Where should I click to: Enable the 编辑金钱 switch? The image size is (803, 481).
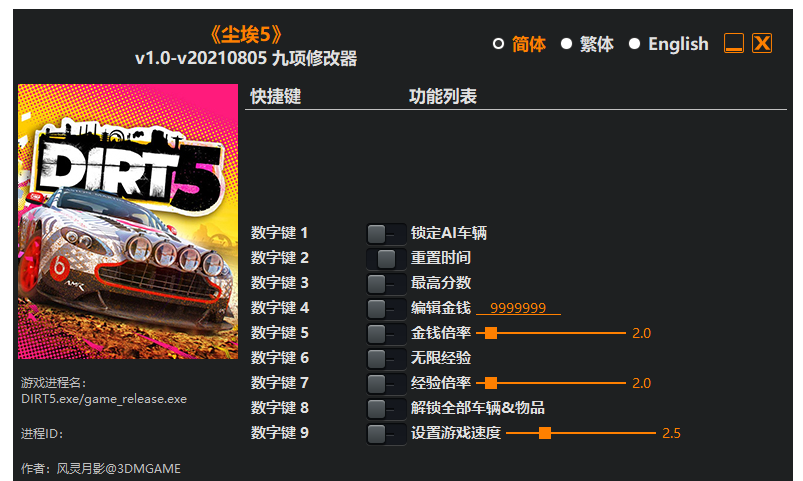point(387,308)
